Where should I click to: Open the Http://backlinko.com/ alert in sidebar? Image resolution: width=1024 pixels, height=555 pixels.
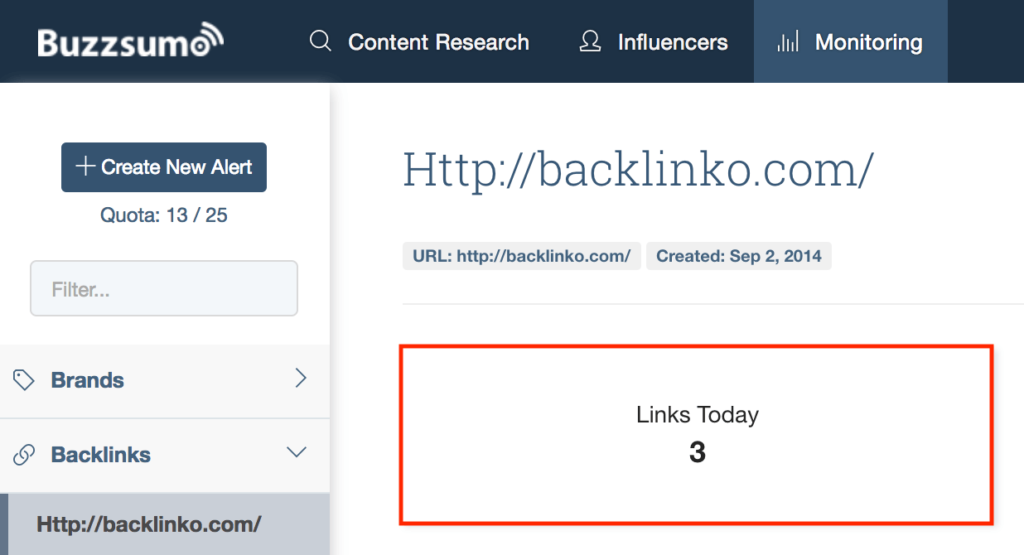coord(149,524)
